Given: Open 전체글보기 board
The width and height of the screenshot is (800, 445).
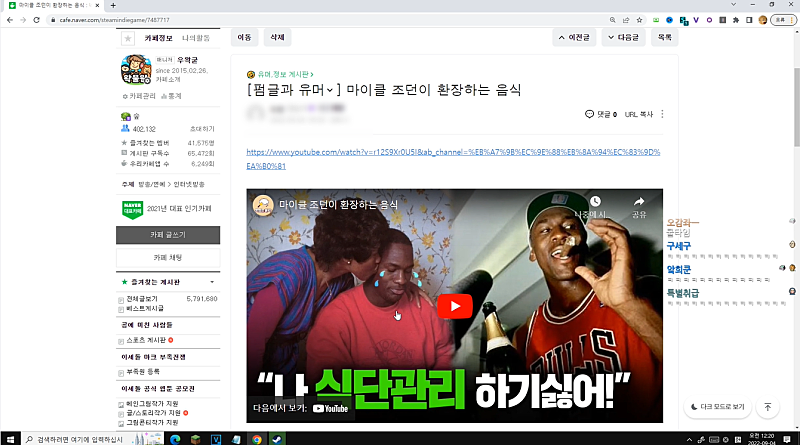Looking at the screenshot, I should coord(142,299).
